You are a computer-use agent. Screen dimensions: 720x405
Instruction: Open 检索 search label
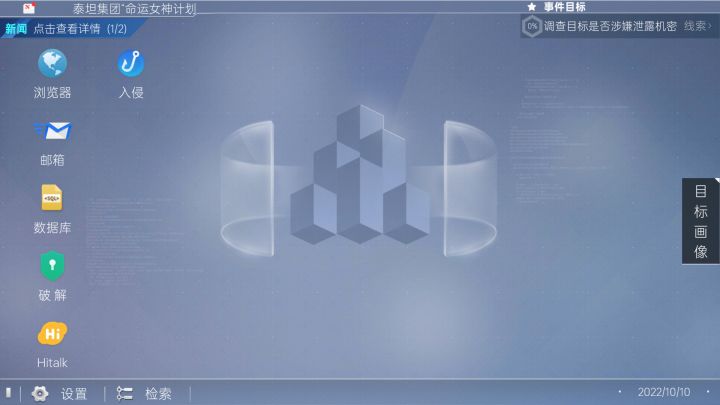[158, 394]
